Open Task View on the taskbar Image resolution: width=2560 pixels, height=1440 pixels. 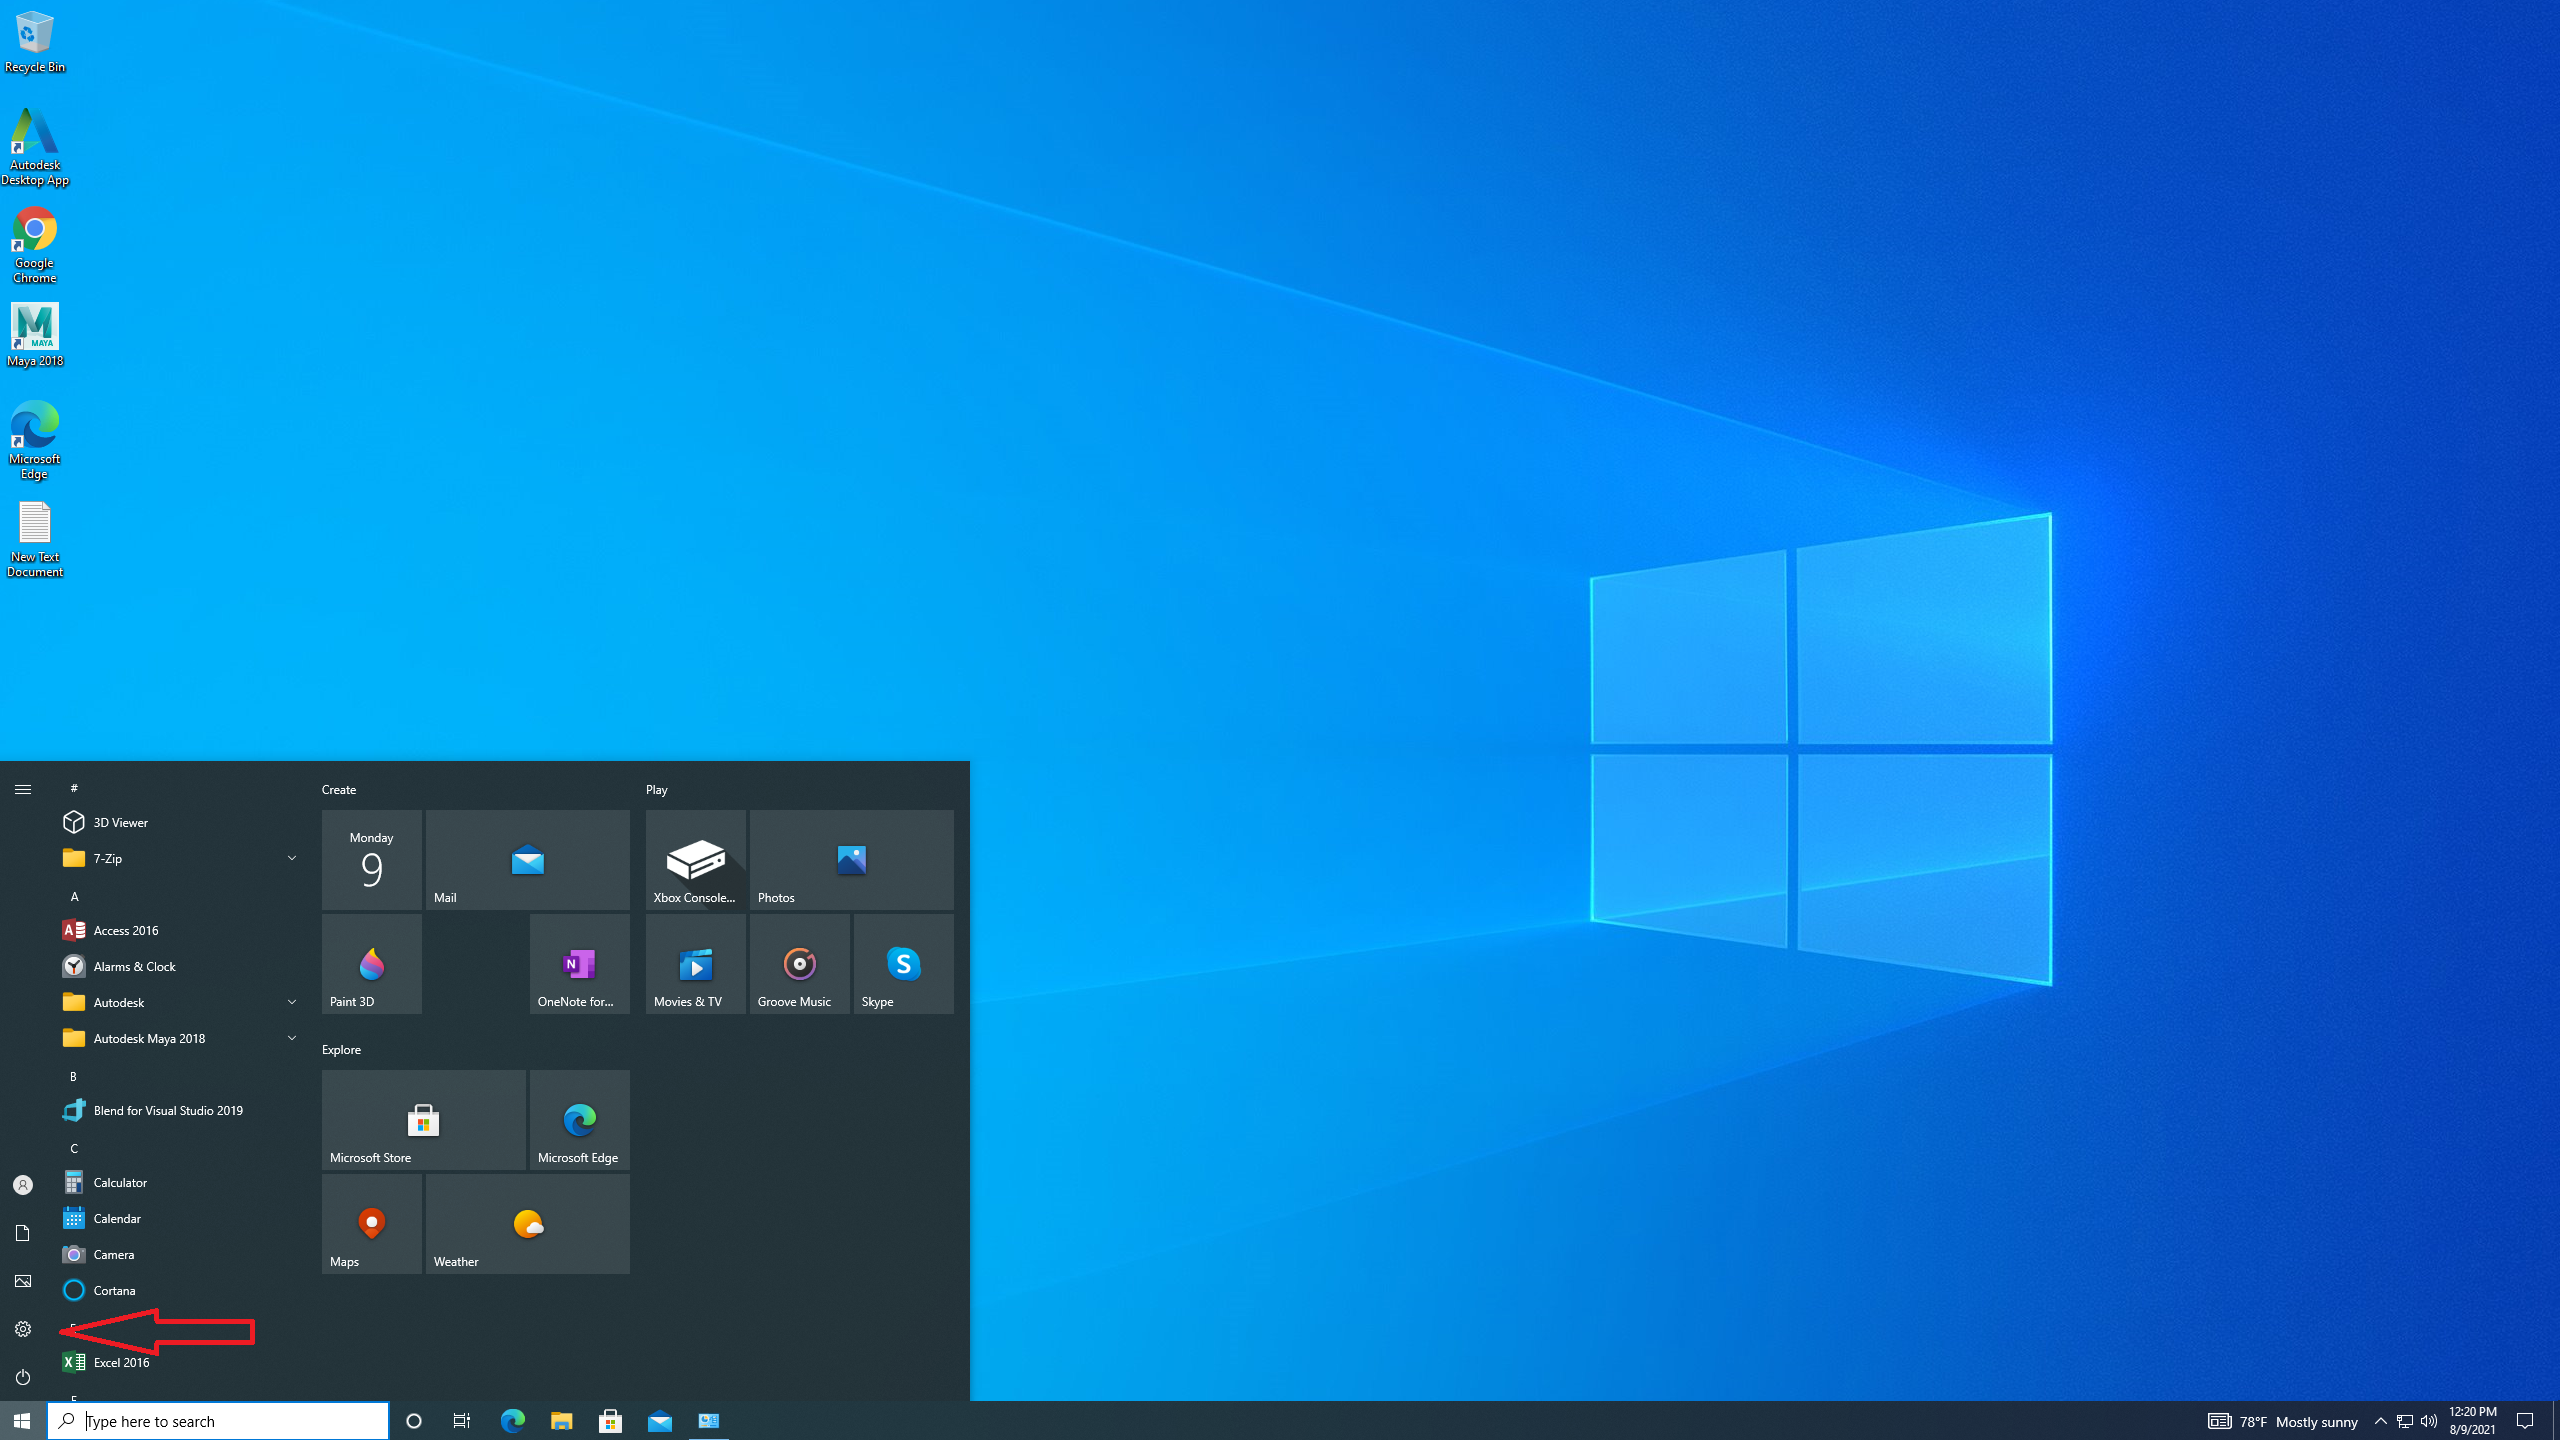point(462,1421)
